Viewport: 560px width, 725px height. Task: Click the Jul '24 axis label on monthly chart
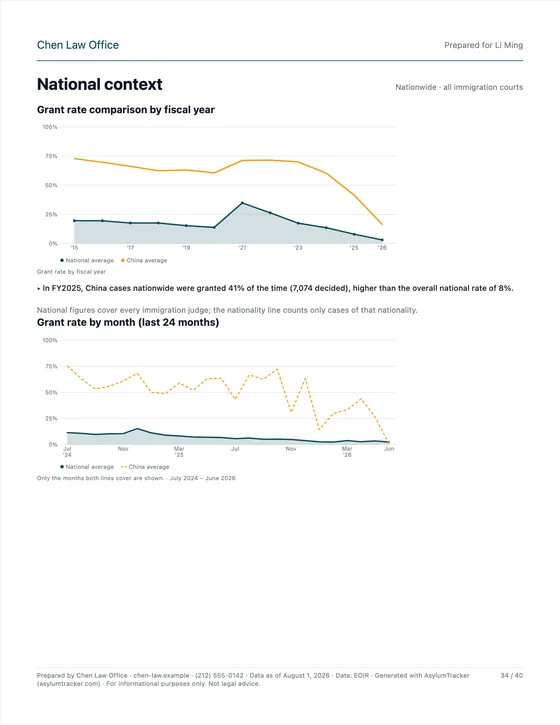click(67, 452)
